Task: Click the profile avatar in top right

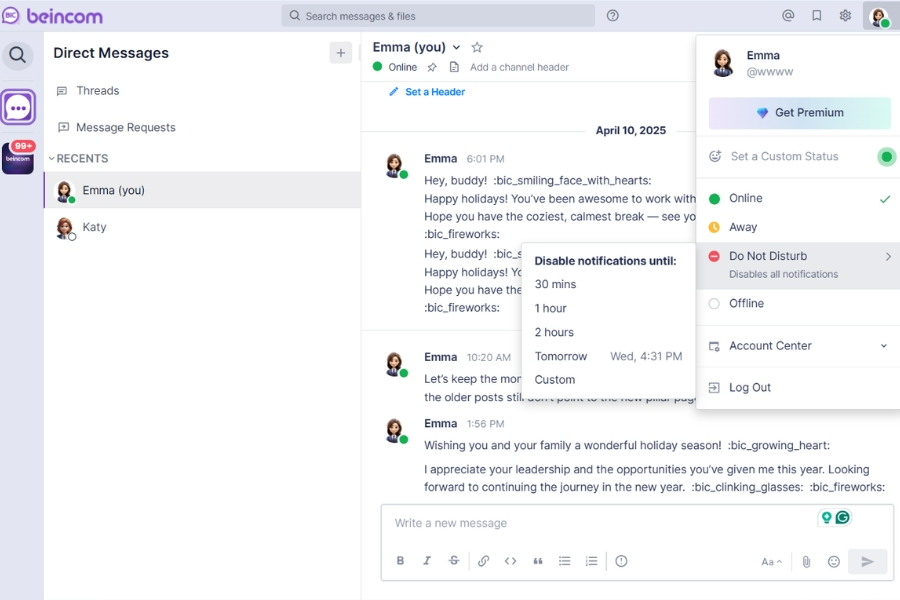Action: (879, 16)
